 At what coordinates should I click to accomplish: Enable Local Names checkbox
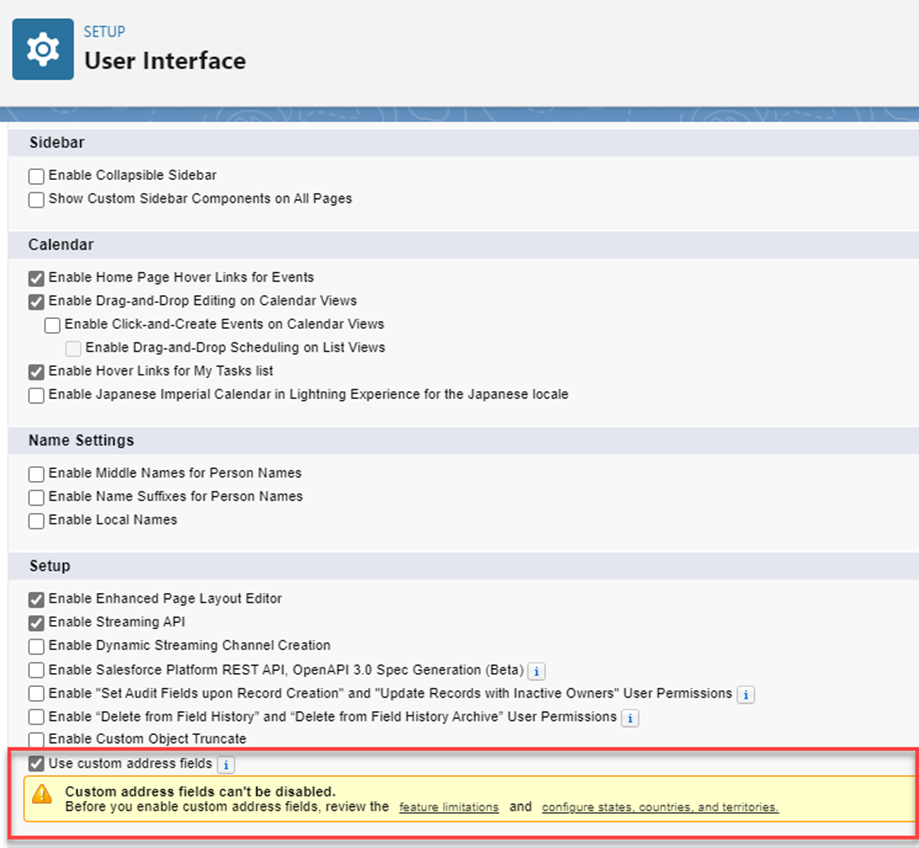pyautogui.click(x=37, y=521)
